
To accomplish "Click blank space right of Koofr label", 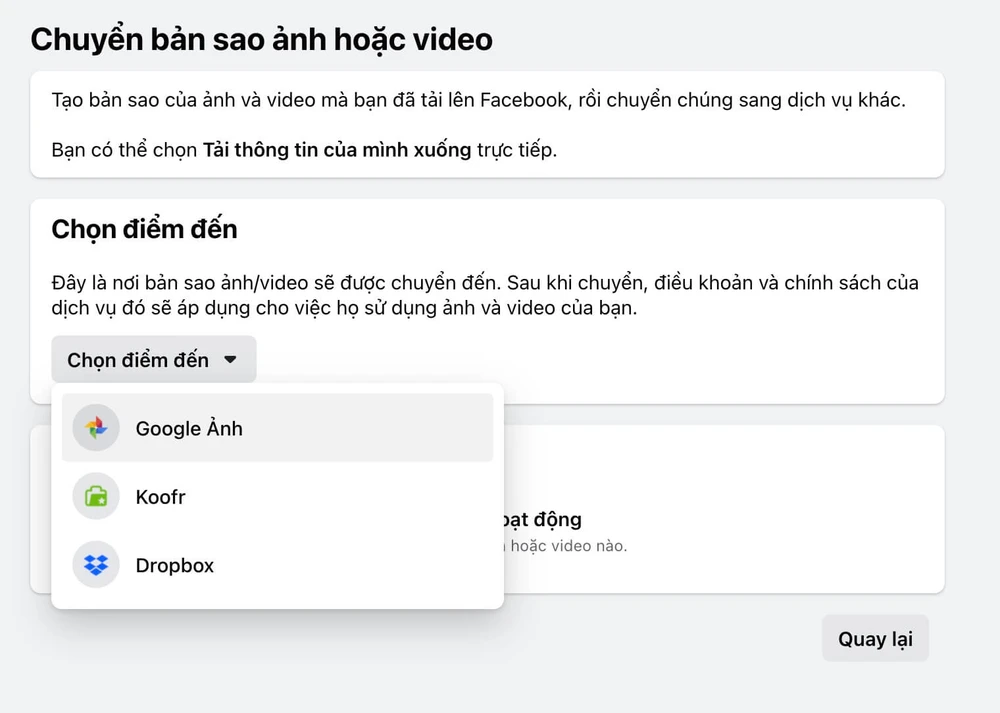I will (350, 497).
